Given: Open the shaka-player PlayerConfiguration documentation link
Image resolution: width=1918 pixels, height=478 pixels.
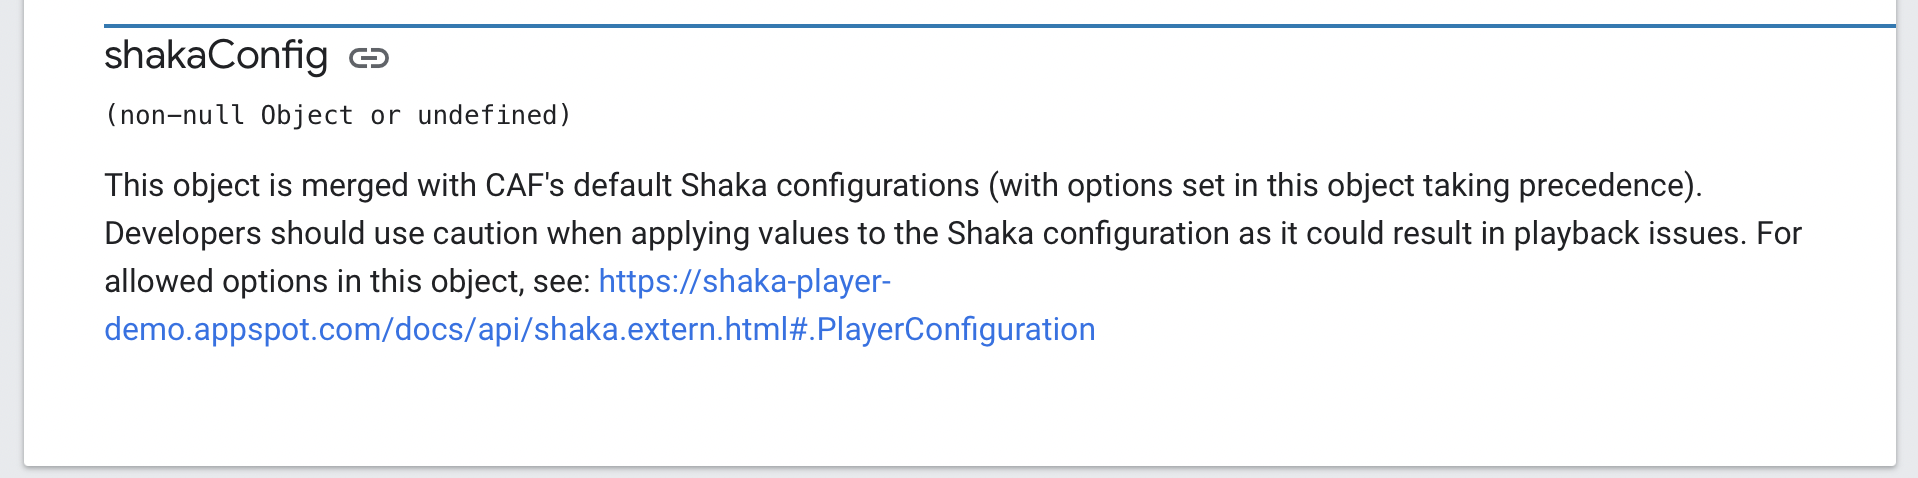Looking at the screenshot, I should (x=600, y=329).
